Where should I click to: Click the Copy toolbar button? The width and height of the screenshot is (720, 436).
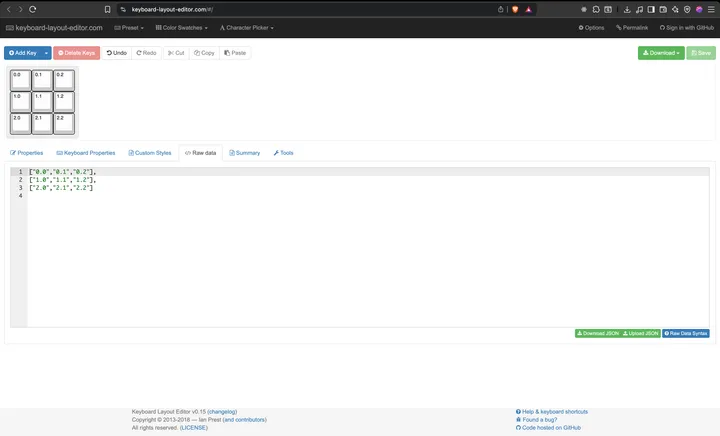tap(204, 52)
